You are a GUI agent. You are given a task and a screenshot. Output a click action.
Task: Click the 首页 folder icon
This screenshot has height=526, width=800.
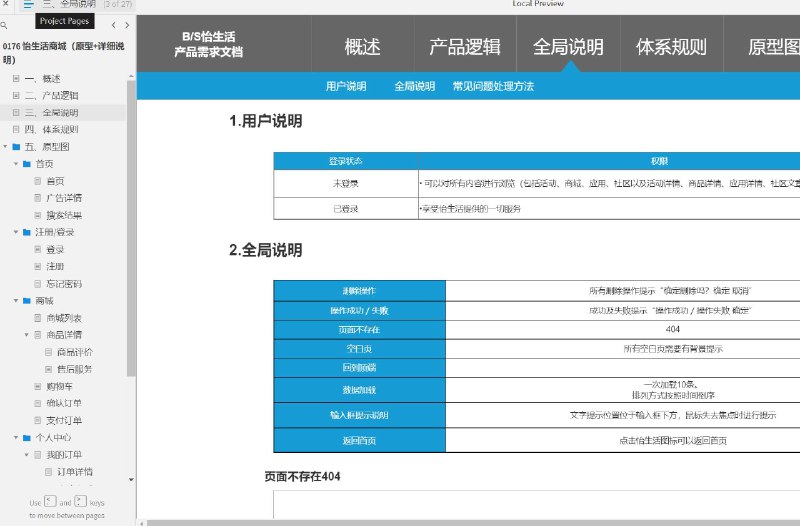click(27, 164)
